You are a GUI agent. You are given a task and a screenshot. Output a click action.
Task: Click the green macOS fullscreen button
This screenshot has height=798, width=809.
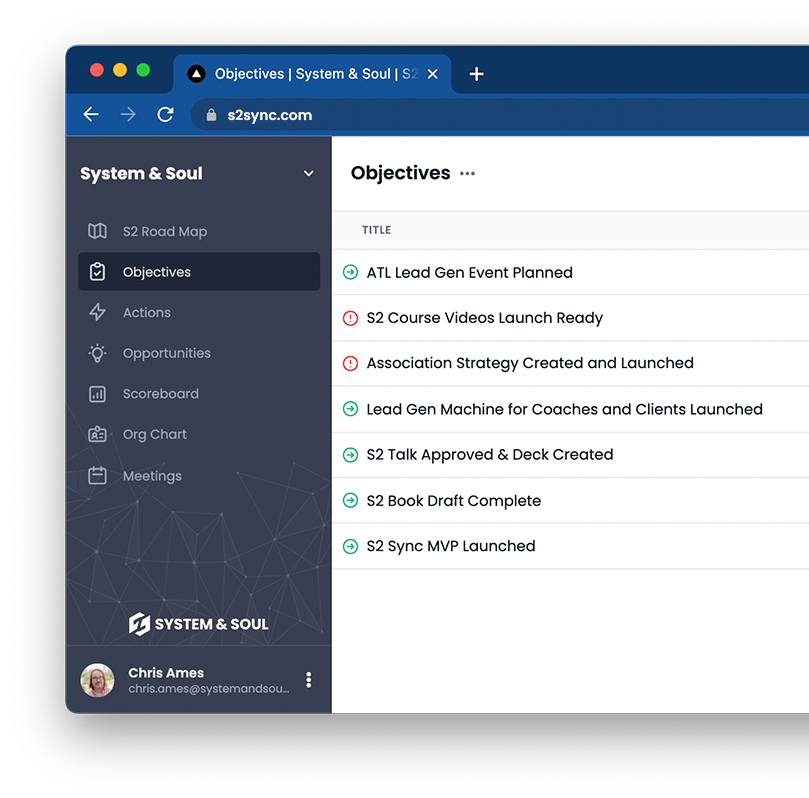point(143,70)
